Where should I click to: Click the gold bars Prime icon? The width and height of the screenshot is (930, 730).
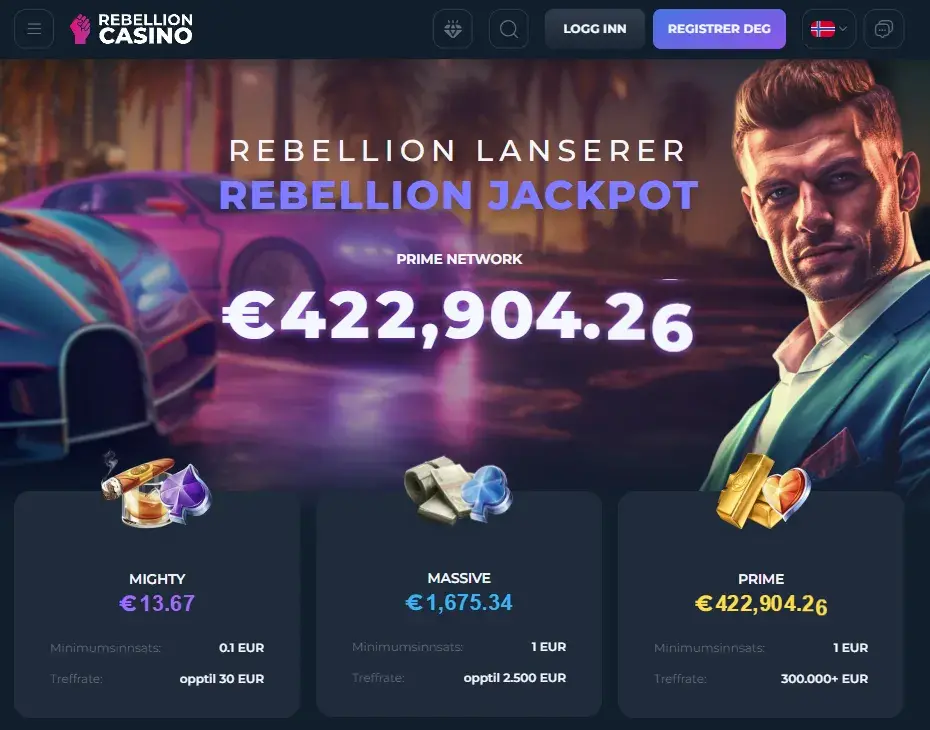763,492
